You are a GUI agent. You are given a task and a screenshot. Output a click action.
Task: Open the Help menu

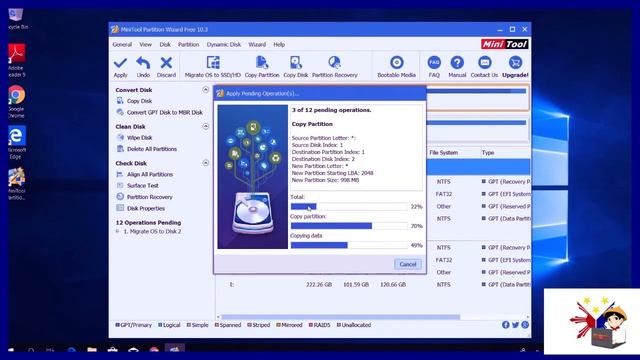279,44
